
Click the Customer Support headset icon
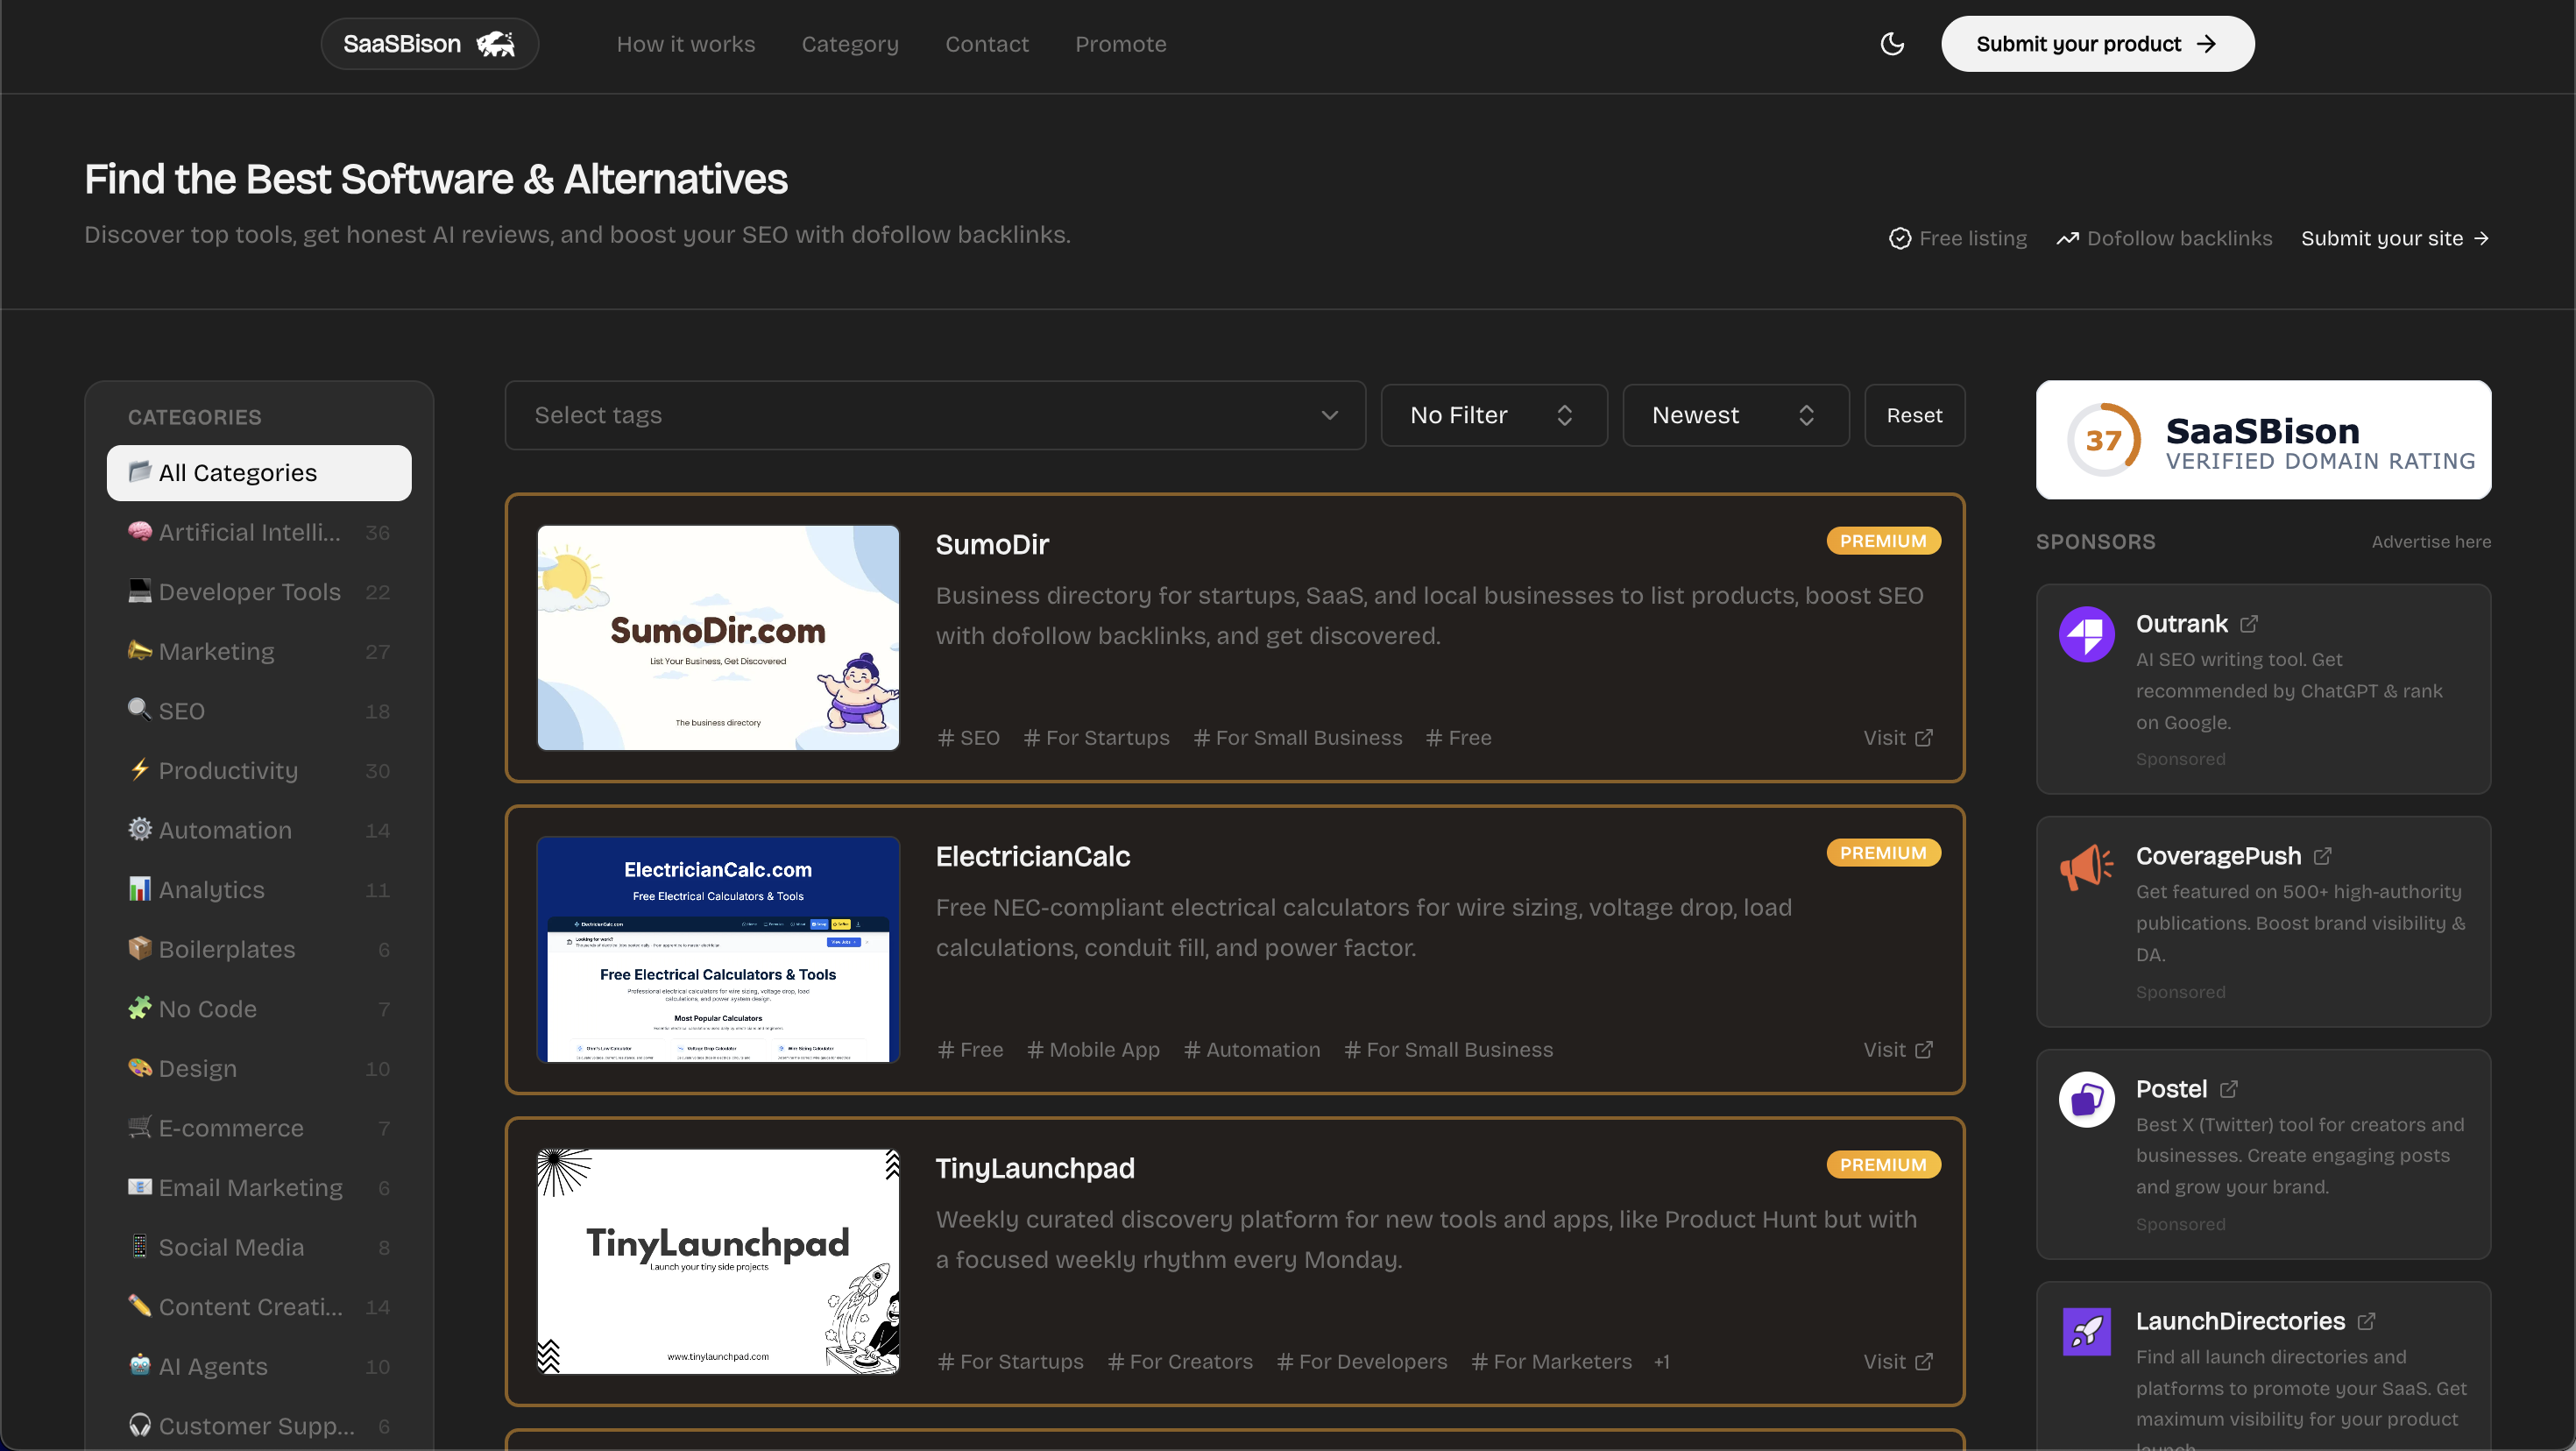coord(140,1425)
